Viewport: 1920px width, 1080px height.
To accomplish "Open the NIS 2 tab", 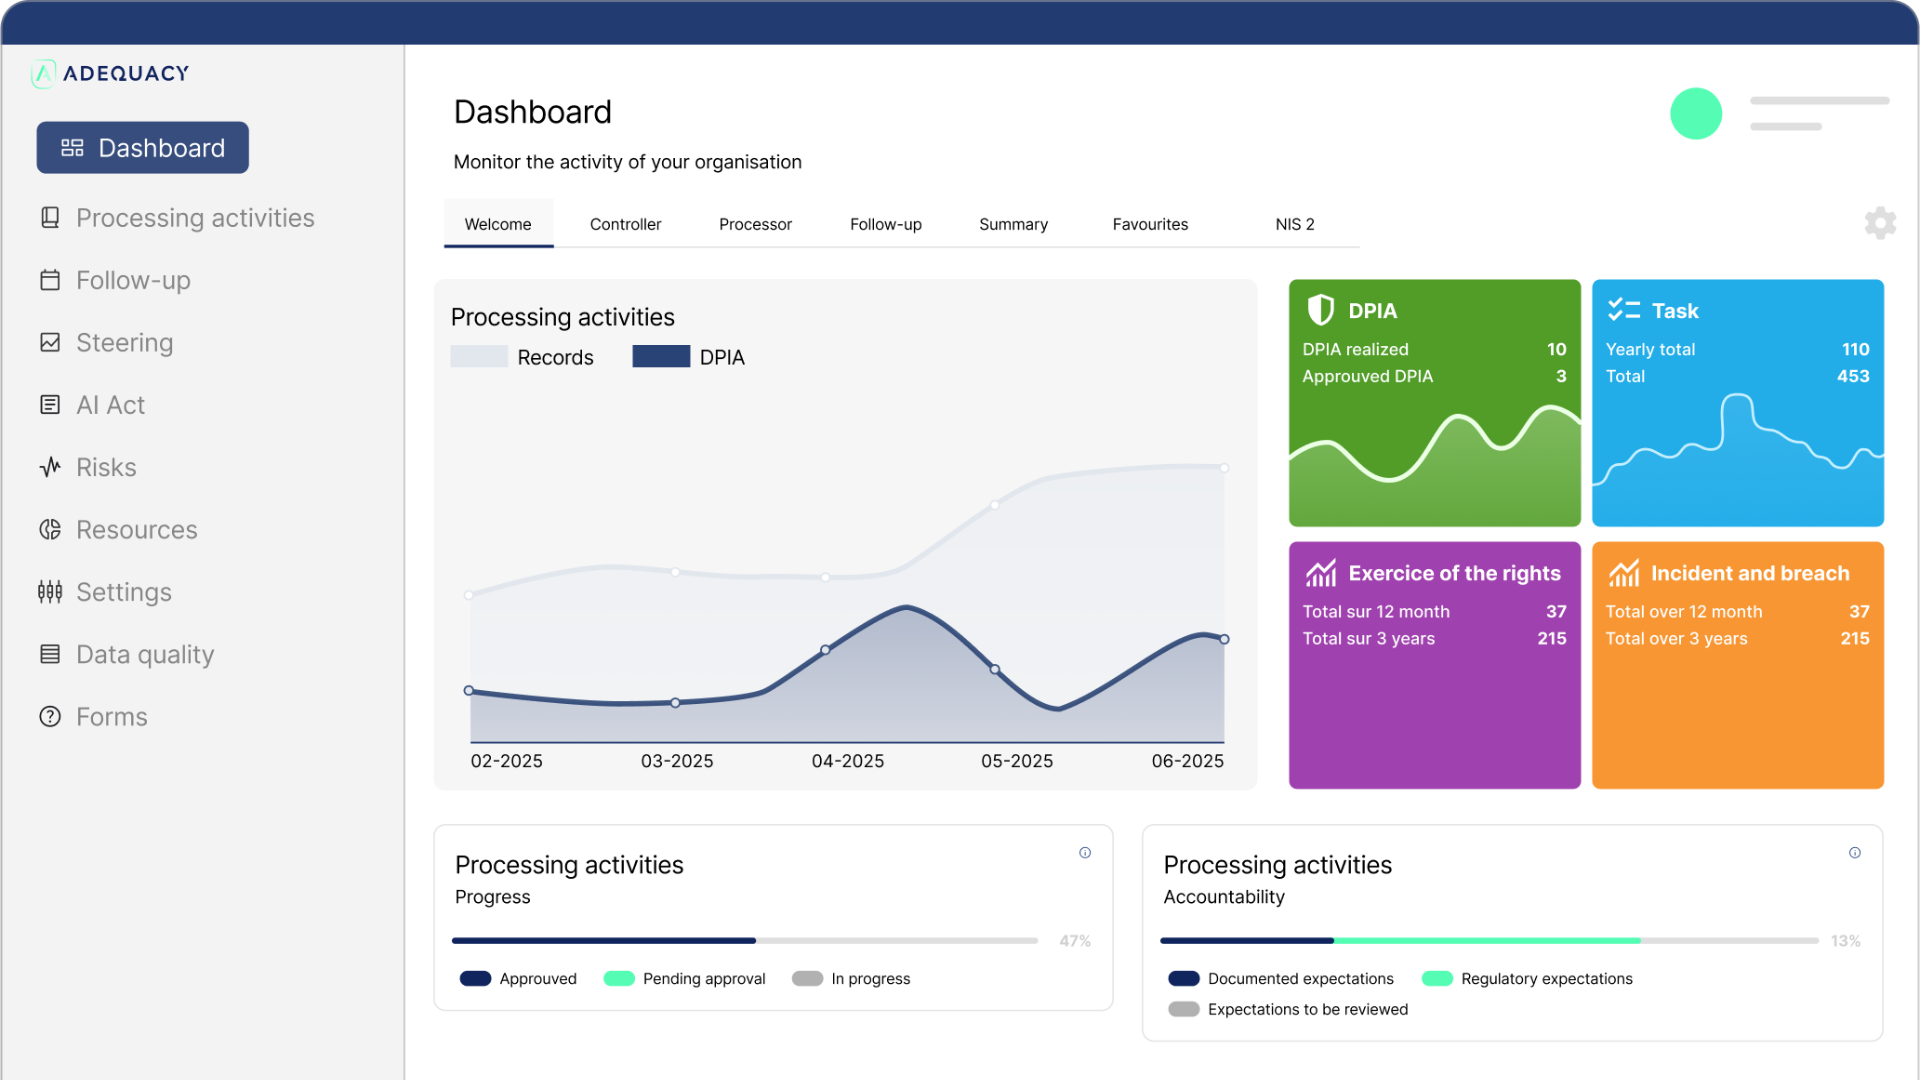I will pyautogui.click(x=1294, y=224).
